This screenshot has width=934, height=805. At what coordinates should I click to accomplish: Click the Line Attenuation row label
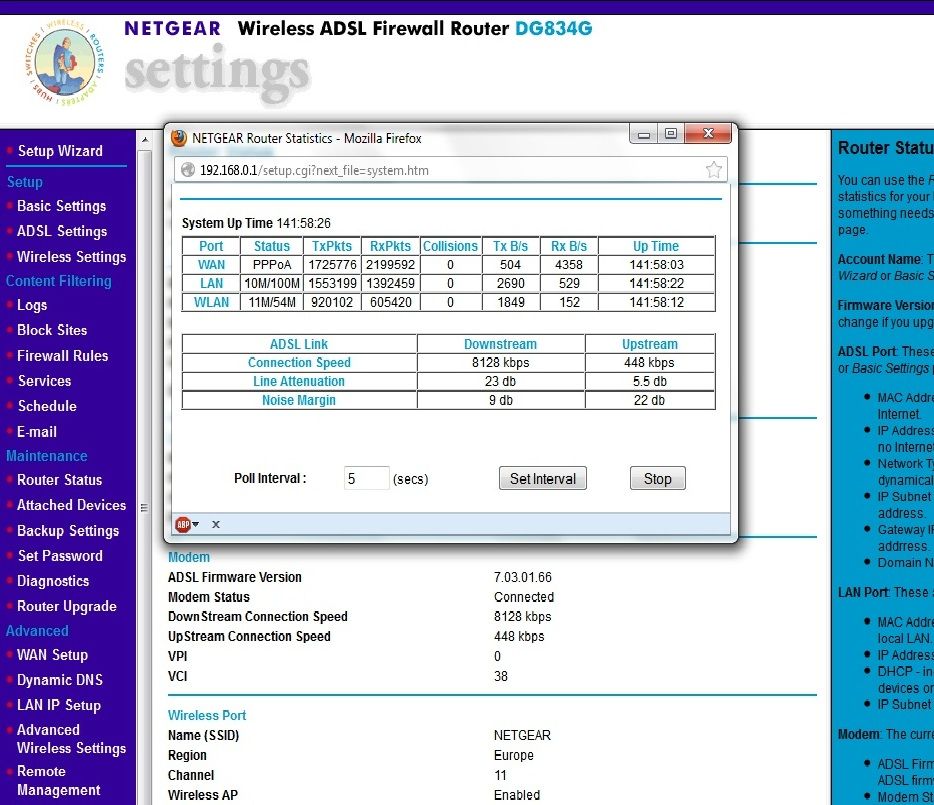[x=299, y=381]
